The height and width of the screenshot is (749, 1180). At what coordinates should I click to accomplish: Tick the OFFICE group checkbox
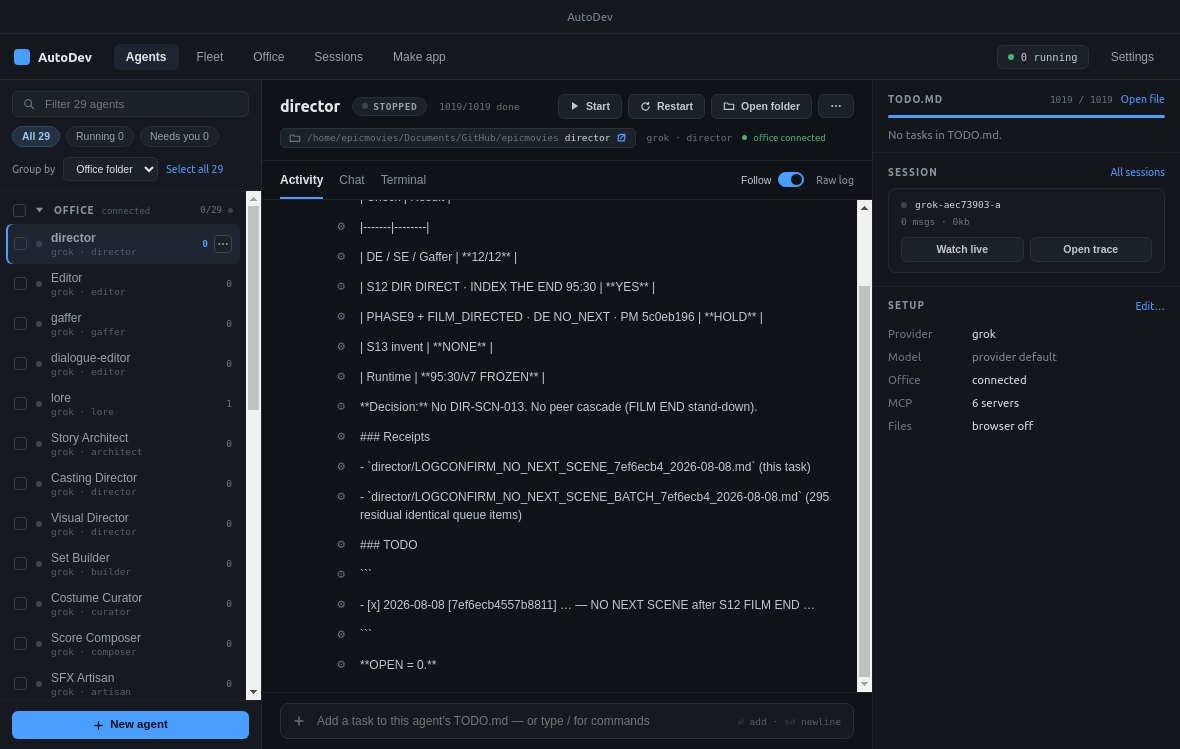click(20, 211)
